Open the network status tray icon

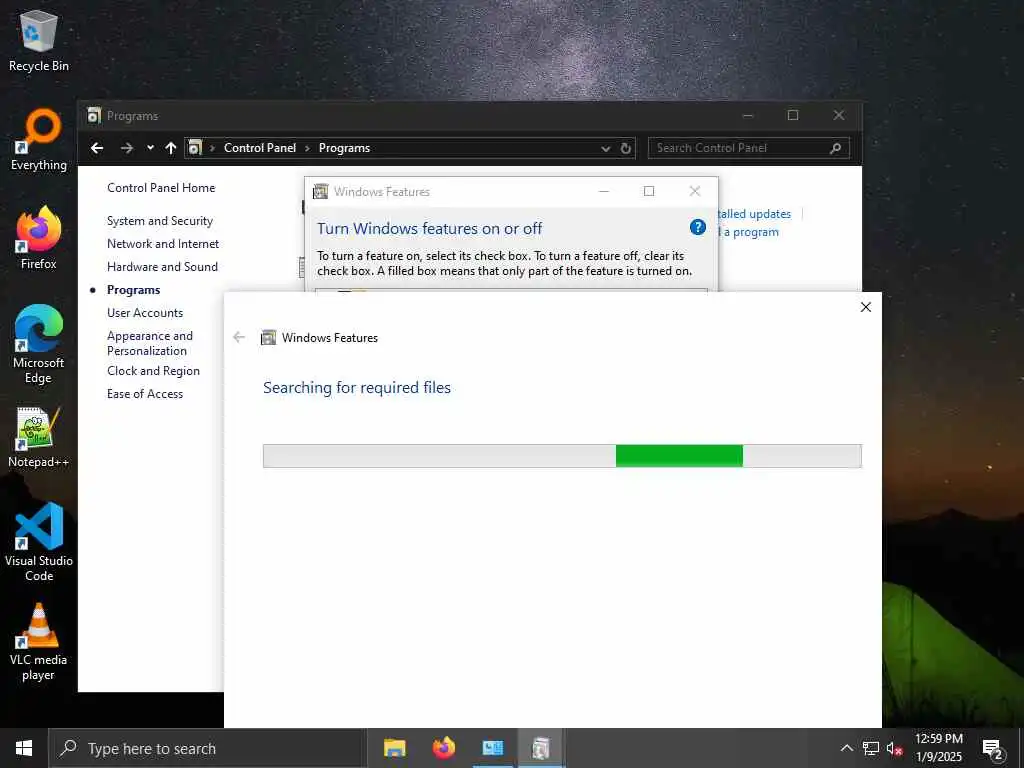pos(871,748)
